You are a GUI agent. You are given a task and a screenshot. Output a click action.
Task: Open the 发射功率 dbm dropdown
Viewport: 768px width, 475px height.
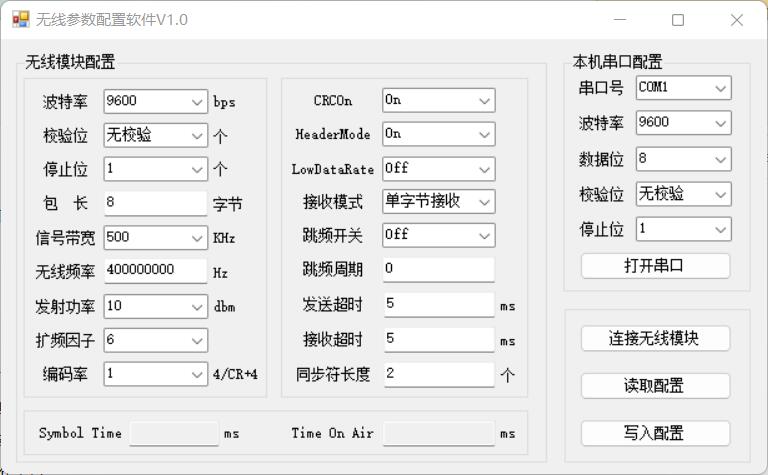click(156, 306)
